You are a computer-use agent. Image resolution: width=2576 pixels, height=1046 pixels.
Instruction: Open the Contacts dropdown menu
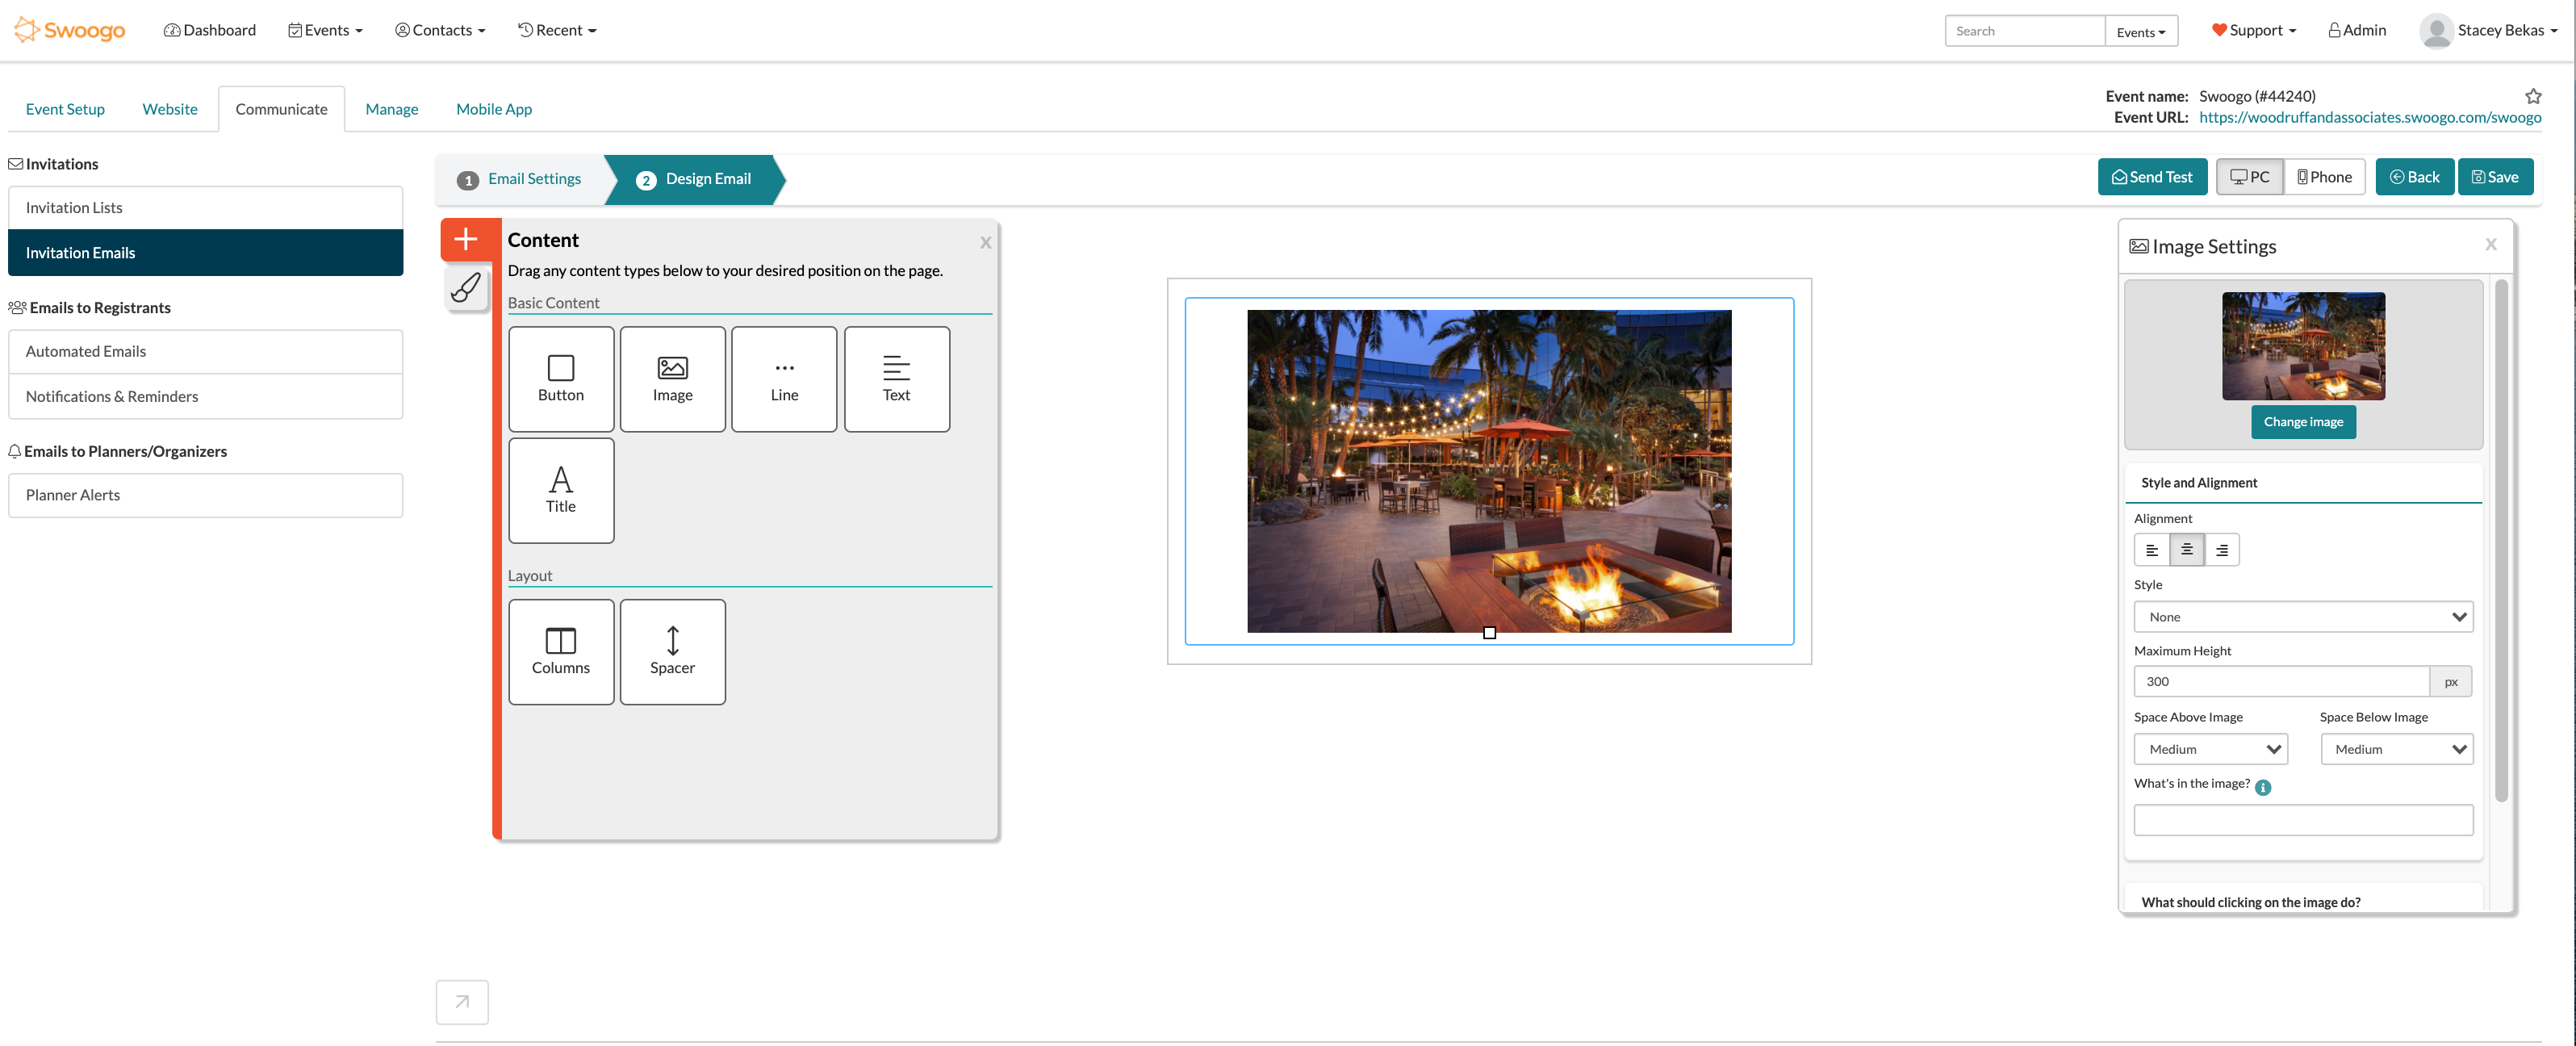tap(440, 30)
